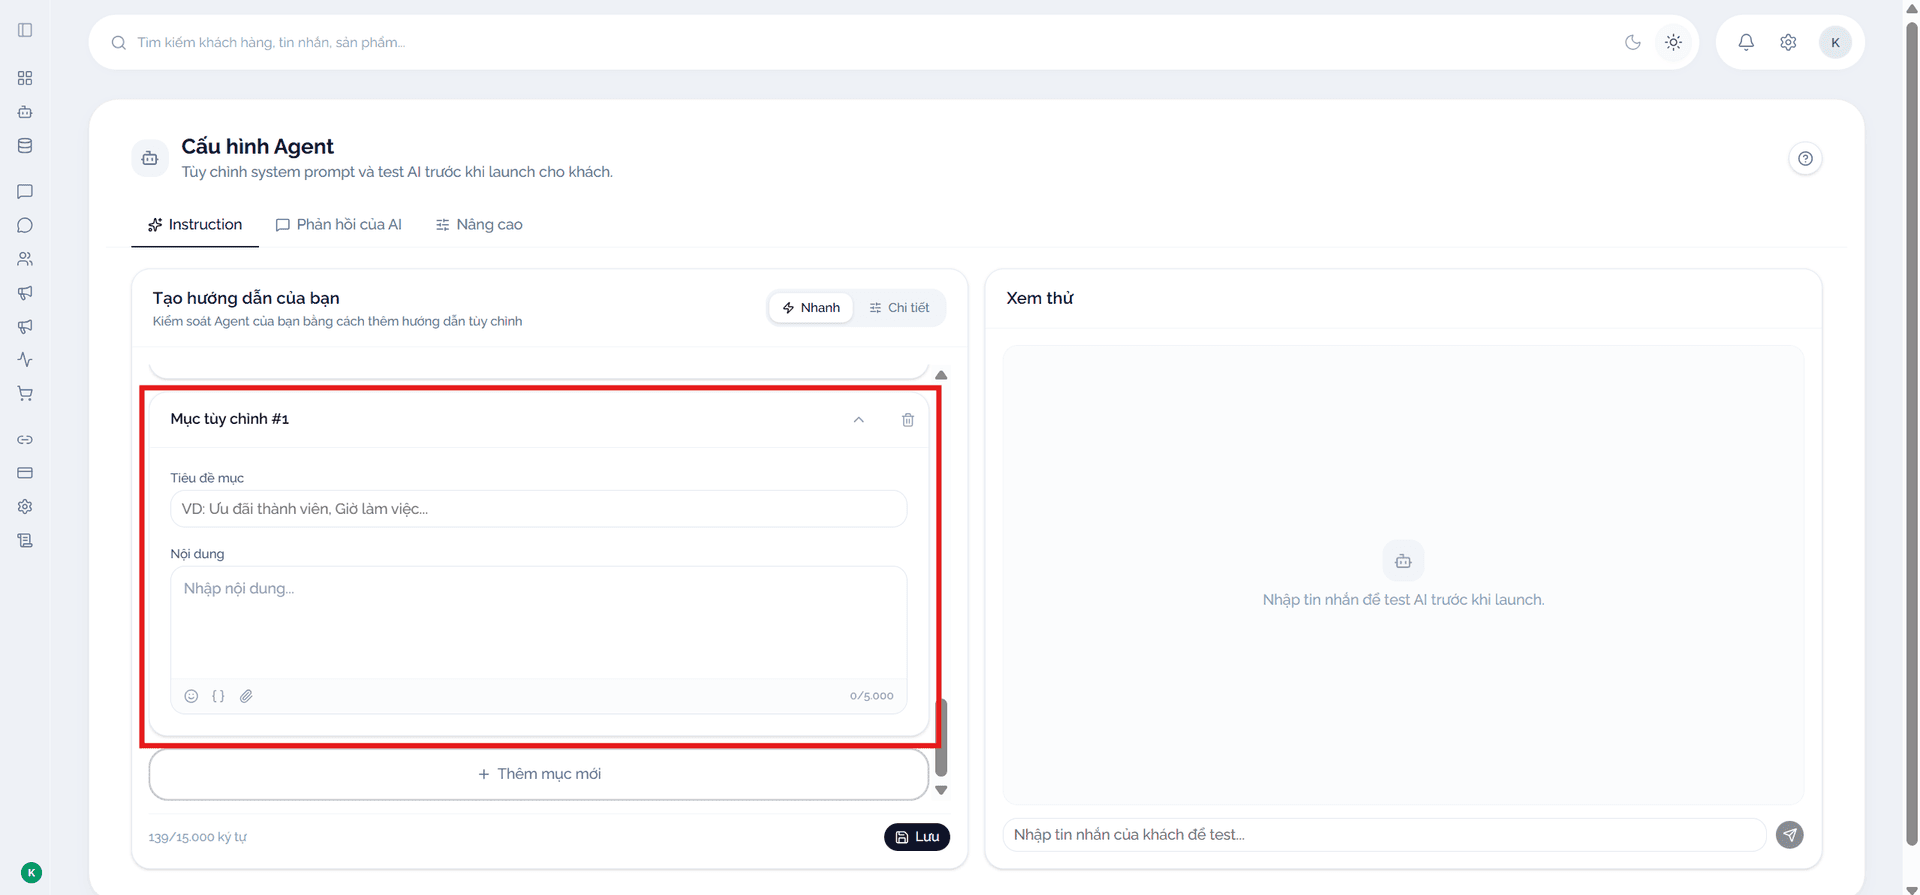Collapse the left sidebar panel
The image size is (1920, 895).
click(25, 30)
